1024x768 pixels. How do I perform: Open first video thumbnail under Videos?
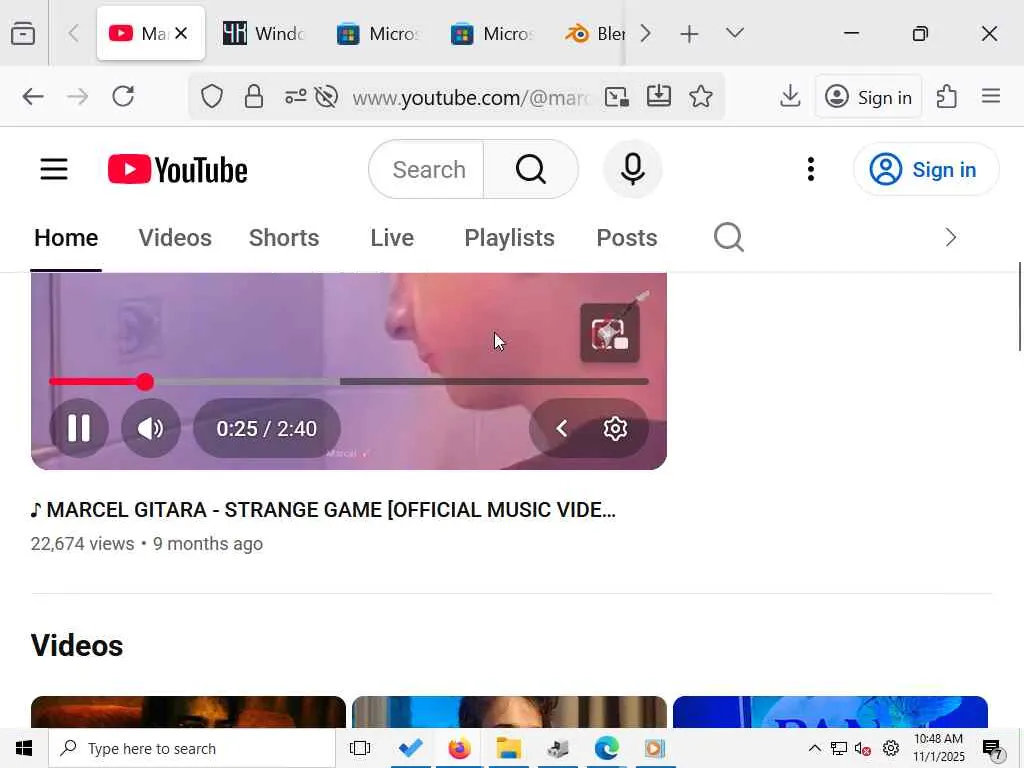[x=188, y=712]
